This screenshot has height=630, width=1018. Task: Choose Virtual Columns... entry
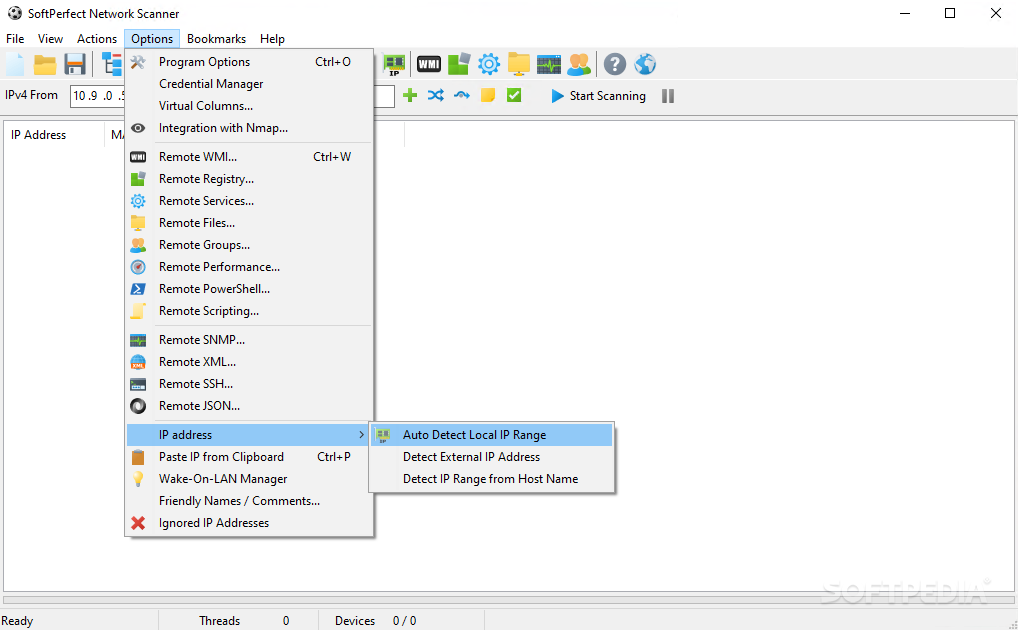[x=250, y=106]
